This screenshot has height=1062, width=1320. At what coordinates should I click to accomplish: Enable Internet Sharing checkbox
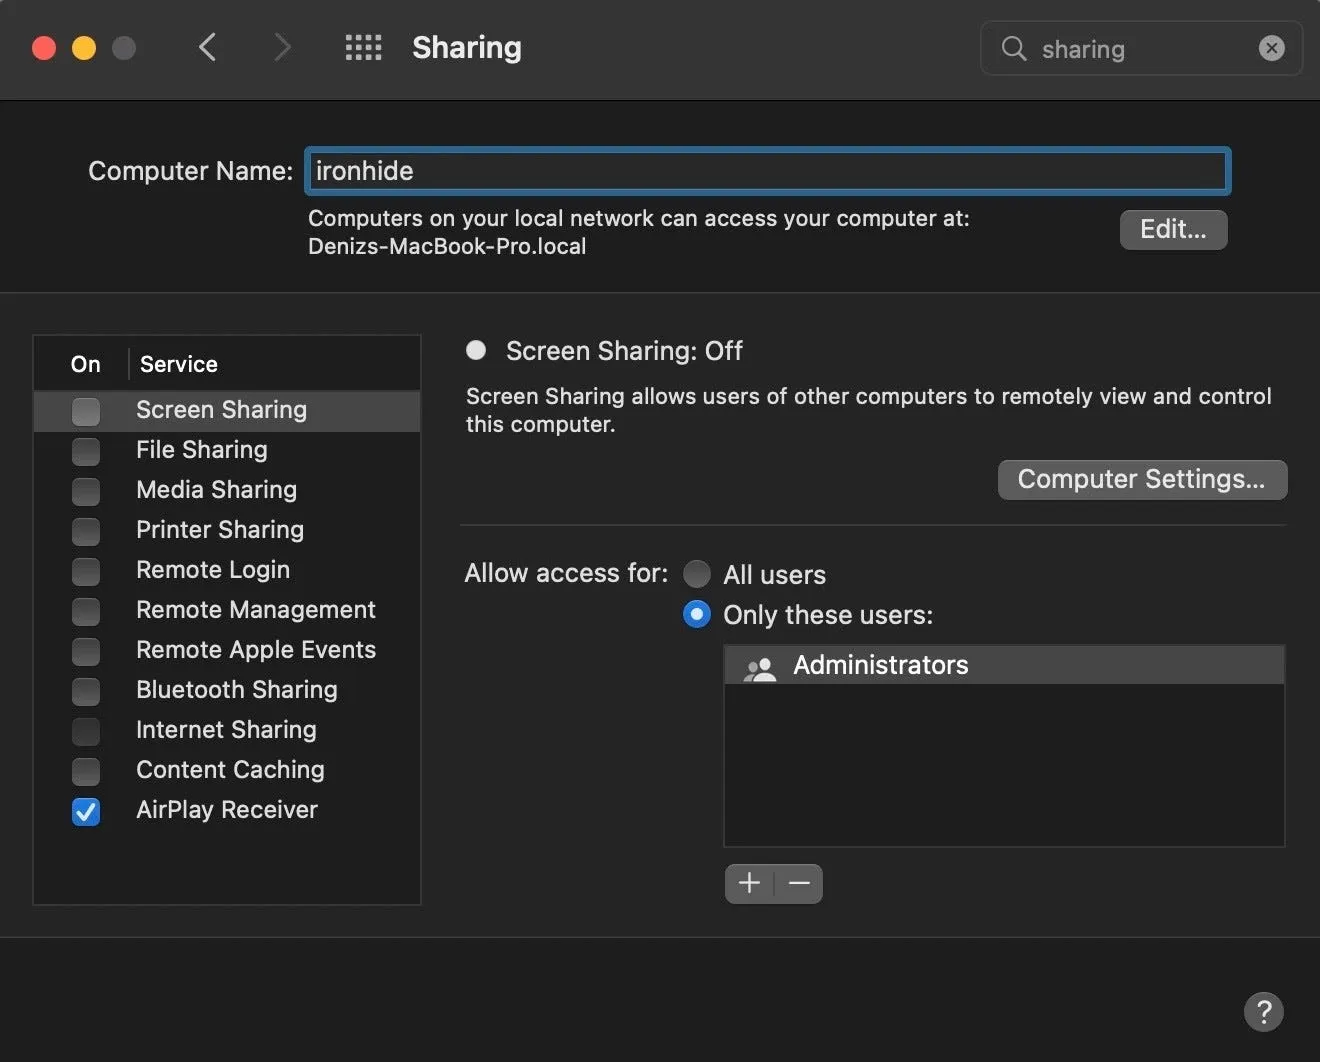86,731
